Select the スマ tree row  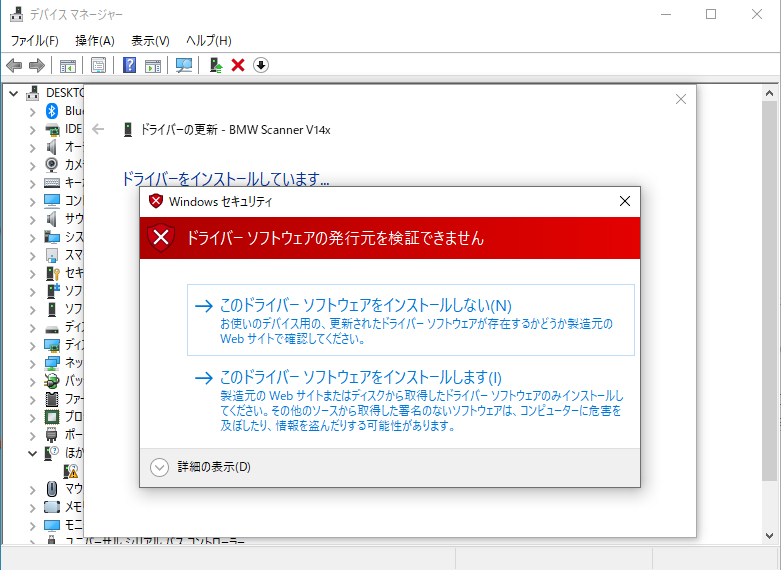point(64,255)
